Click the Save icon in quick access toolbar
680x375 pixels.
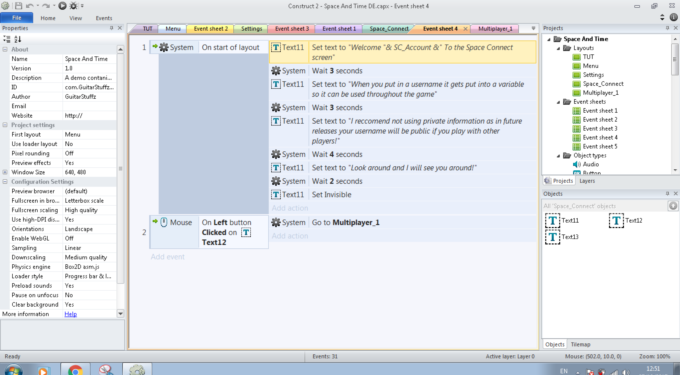pos(18,6)
